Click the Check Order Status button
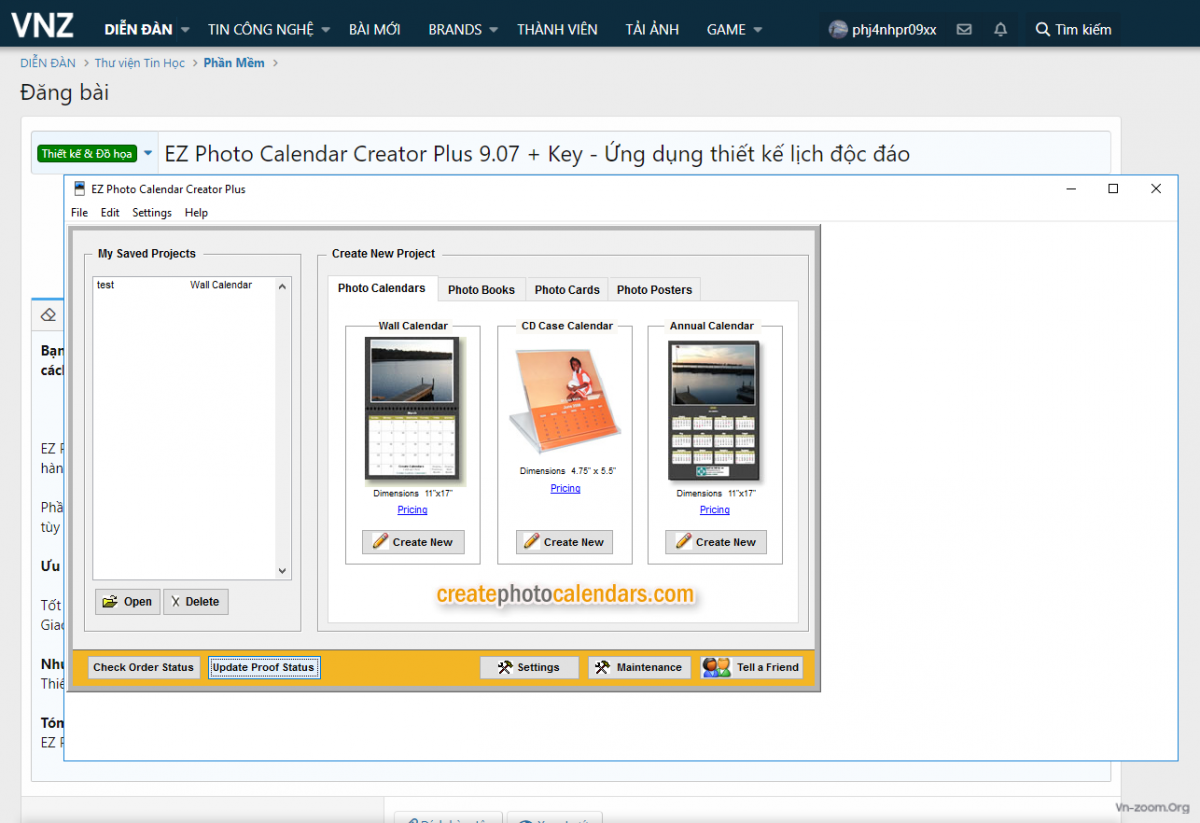Viewport: 1200px width, 823px height. 143,667
